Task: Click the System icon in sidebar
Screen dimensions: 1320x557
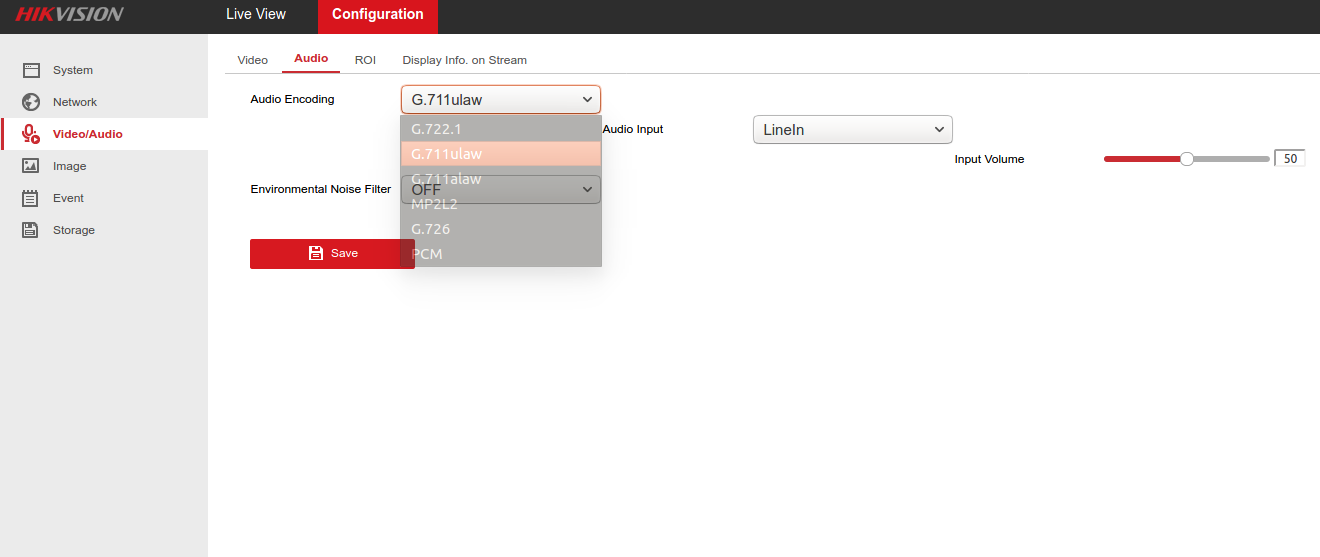Action: (31, 70)
